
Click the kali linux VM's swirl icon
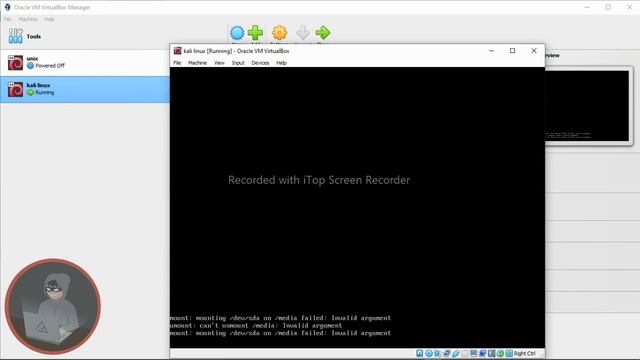(x=16, y=89)
